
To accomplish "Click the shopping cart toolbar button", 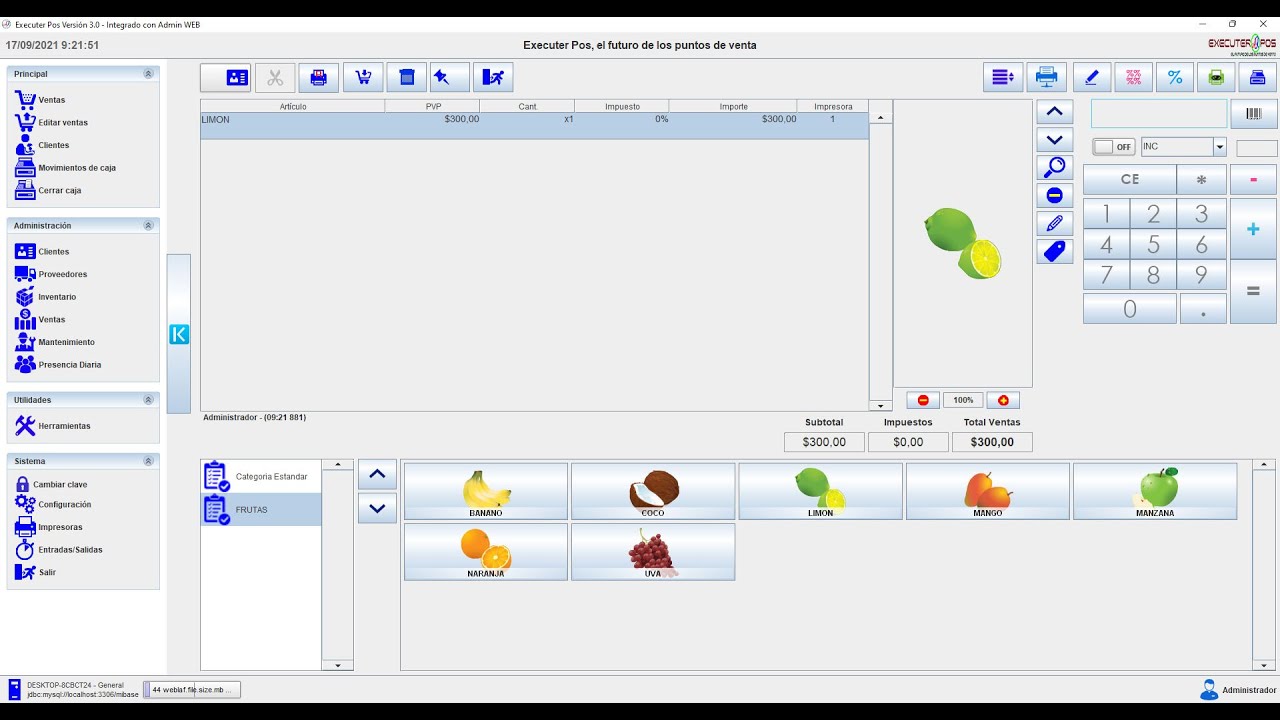I will click(x=363, y=77).
